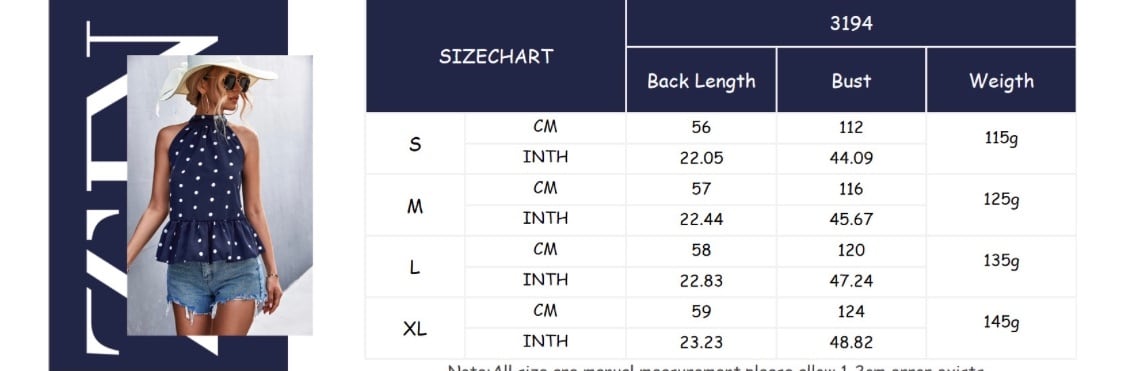Click the 3194 product code header
Screen dimensions: 1125x371
point(851,23)
